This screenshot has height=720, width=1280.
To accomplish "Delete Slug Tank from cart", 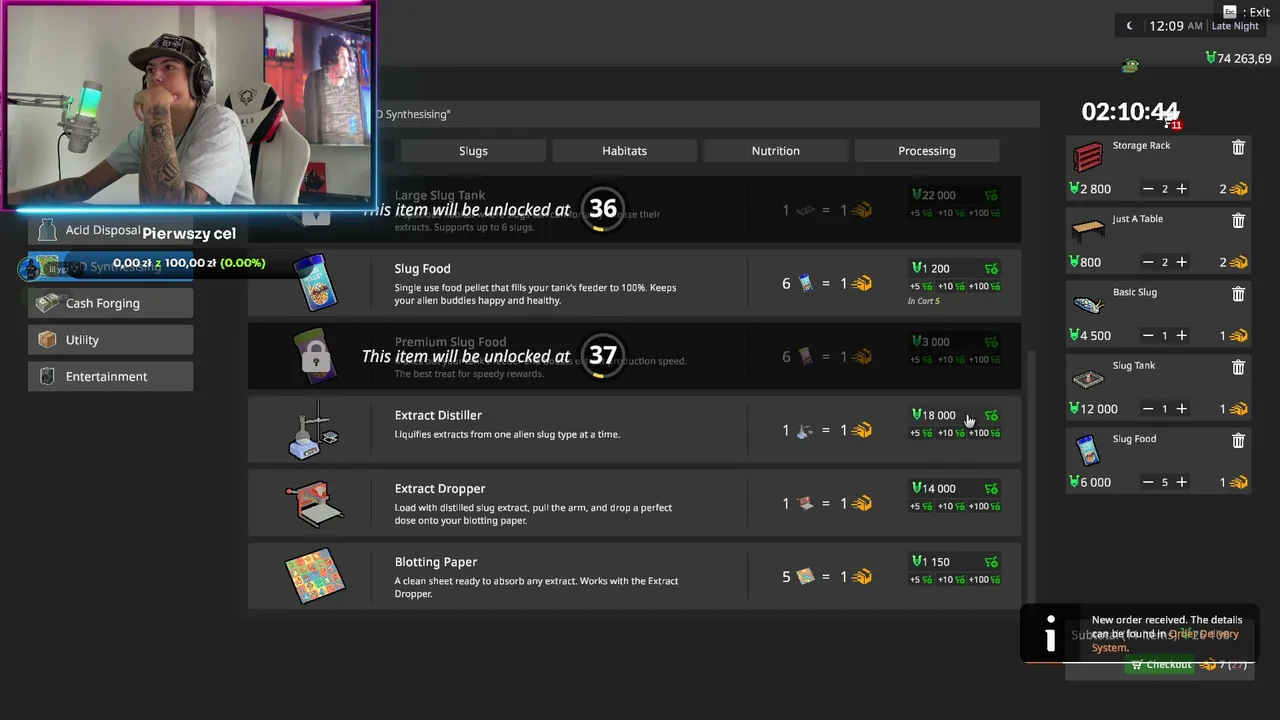I will point(1238,367).
